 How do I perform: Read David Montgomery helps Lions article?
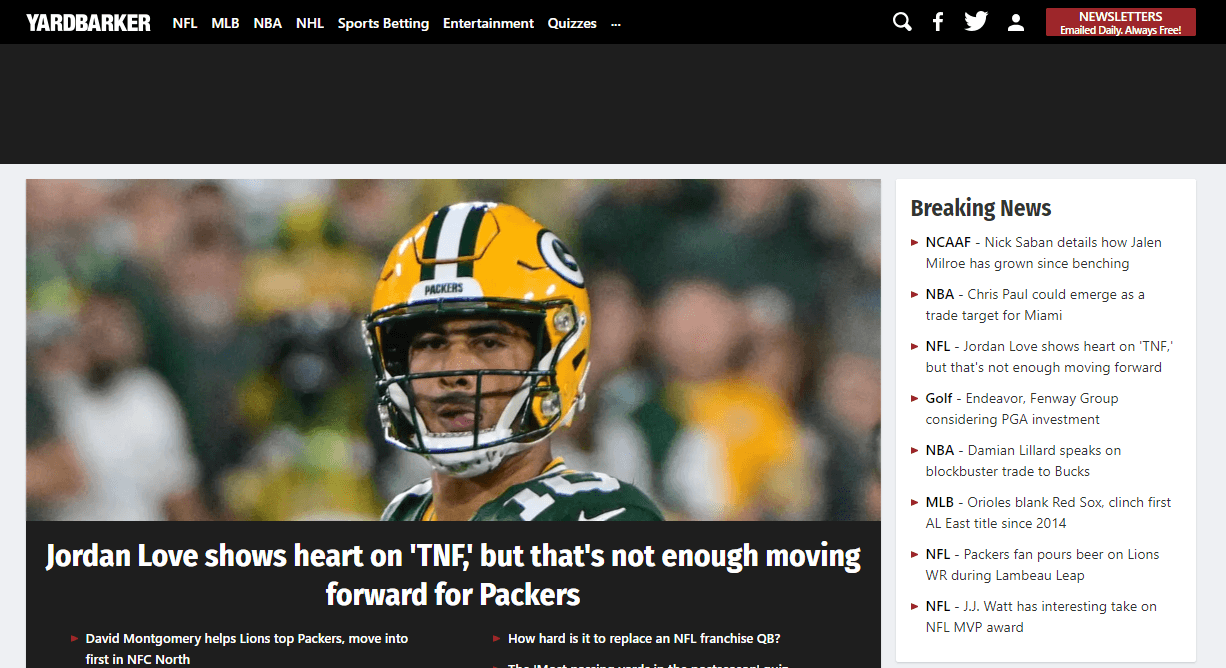pyautogui.click(x=247, y=649)
